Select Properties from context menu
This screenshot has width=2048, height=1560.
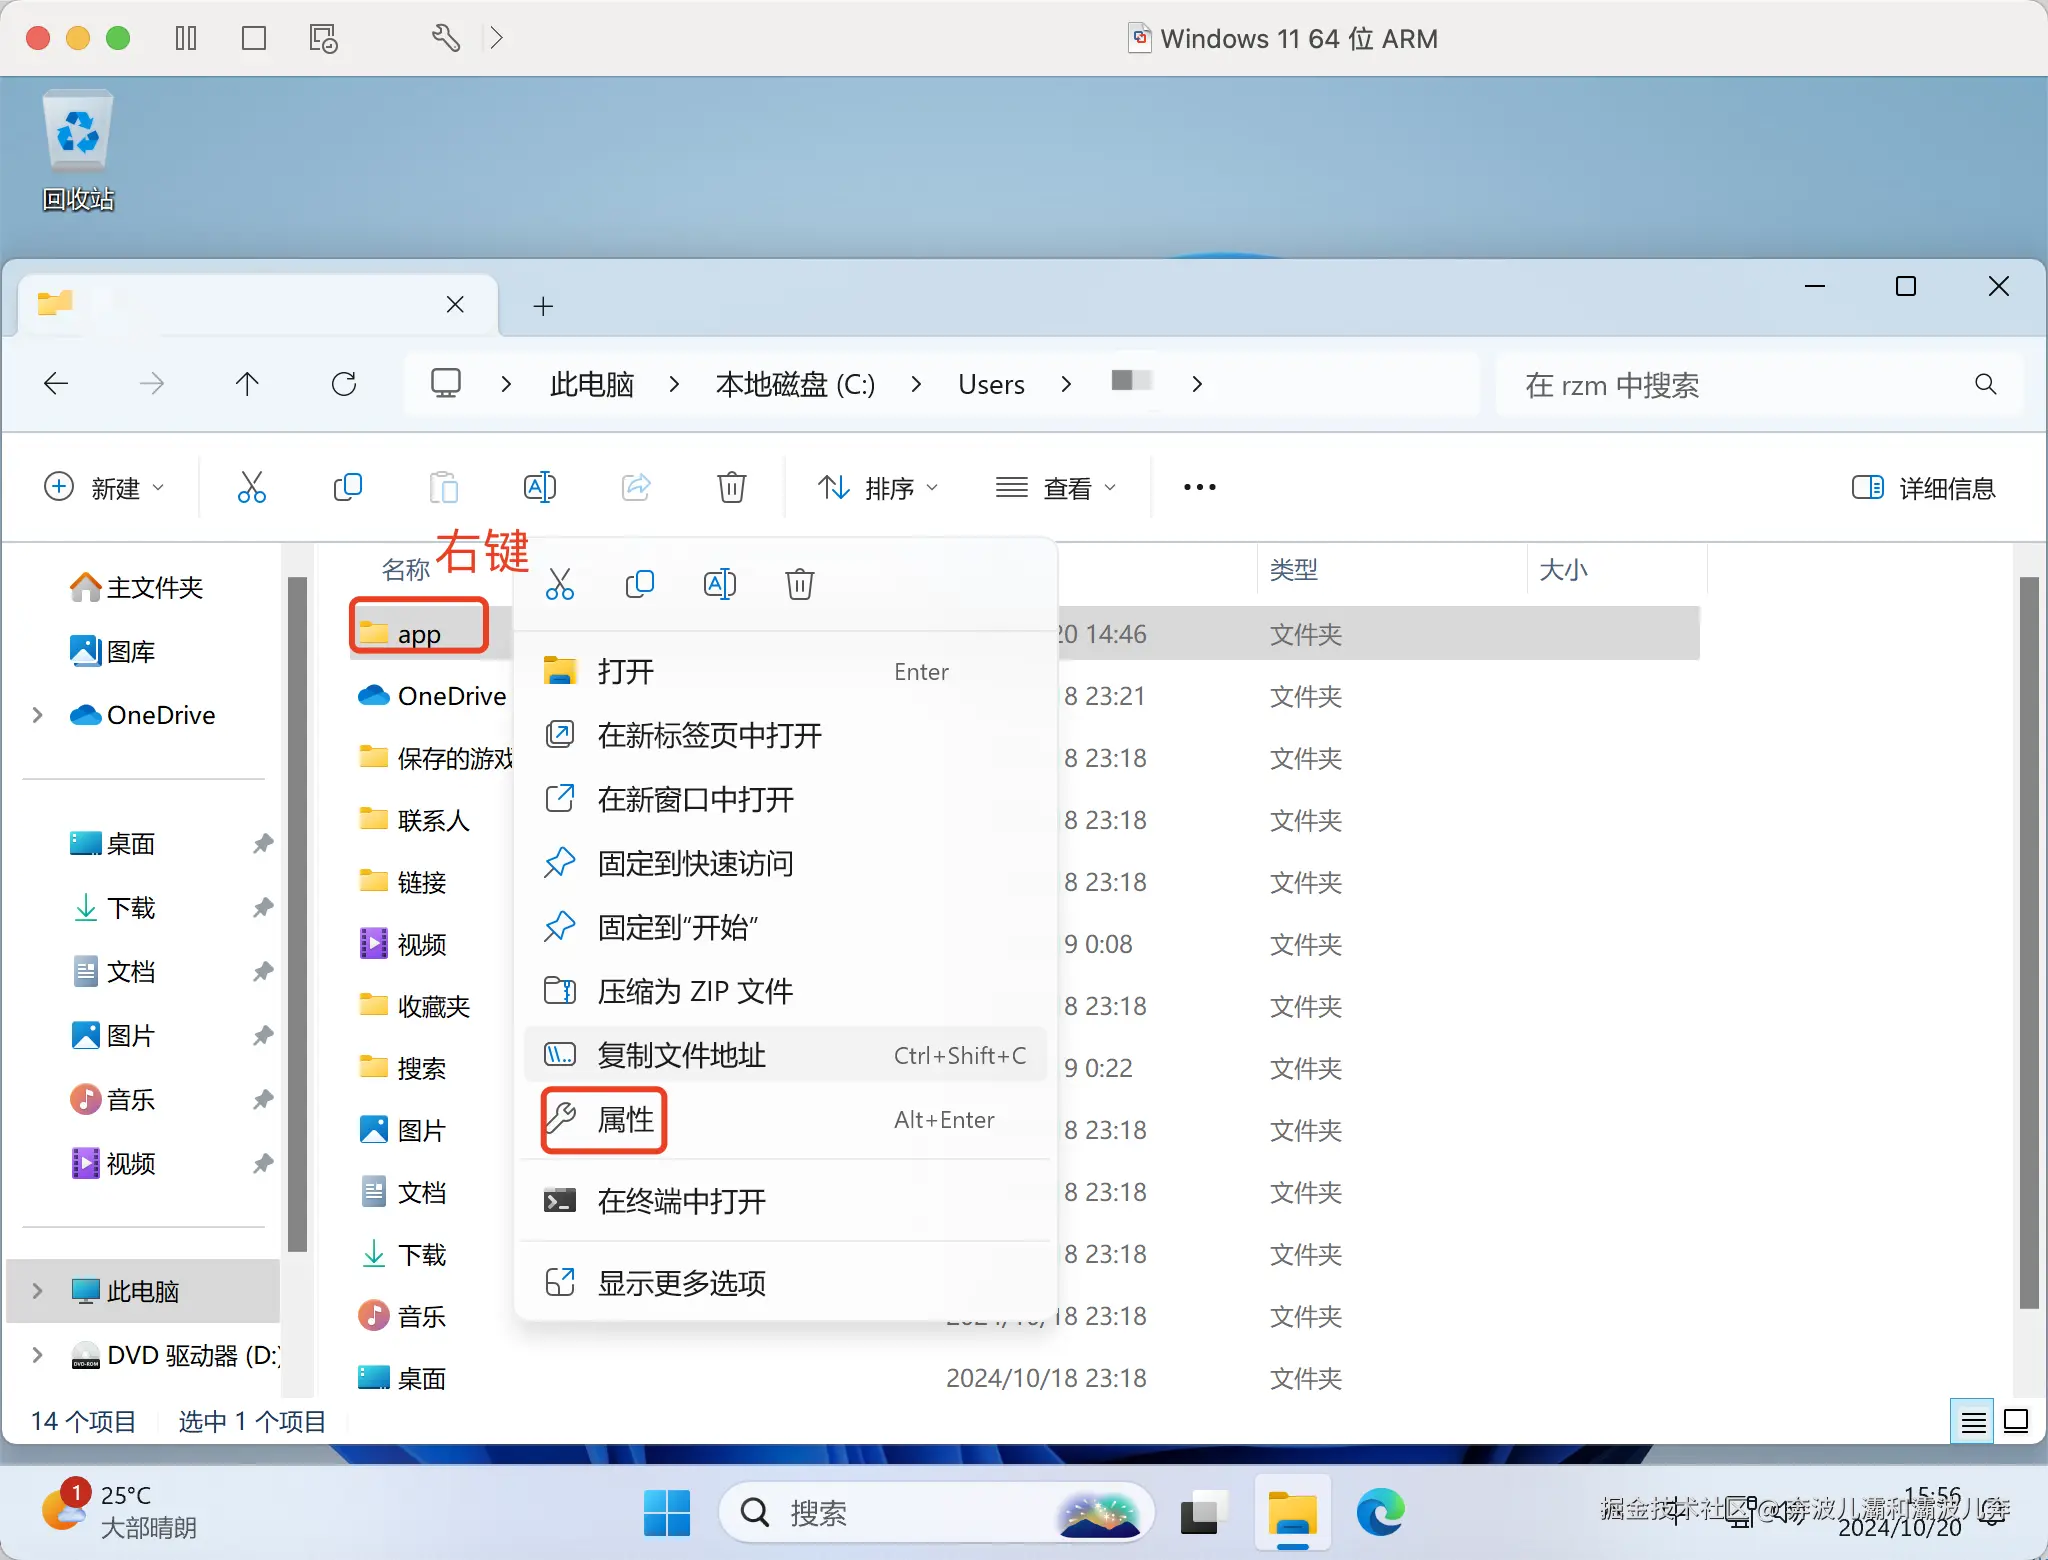click(x=625, y=1119)
